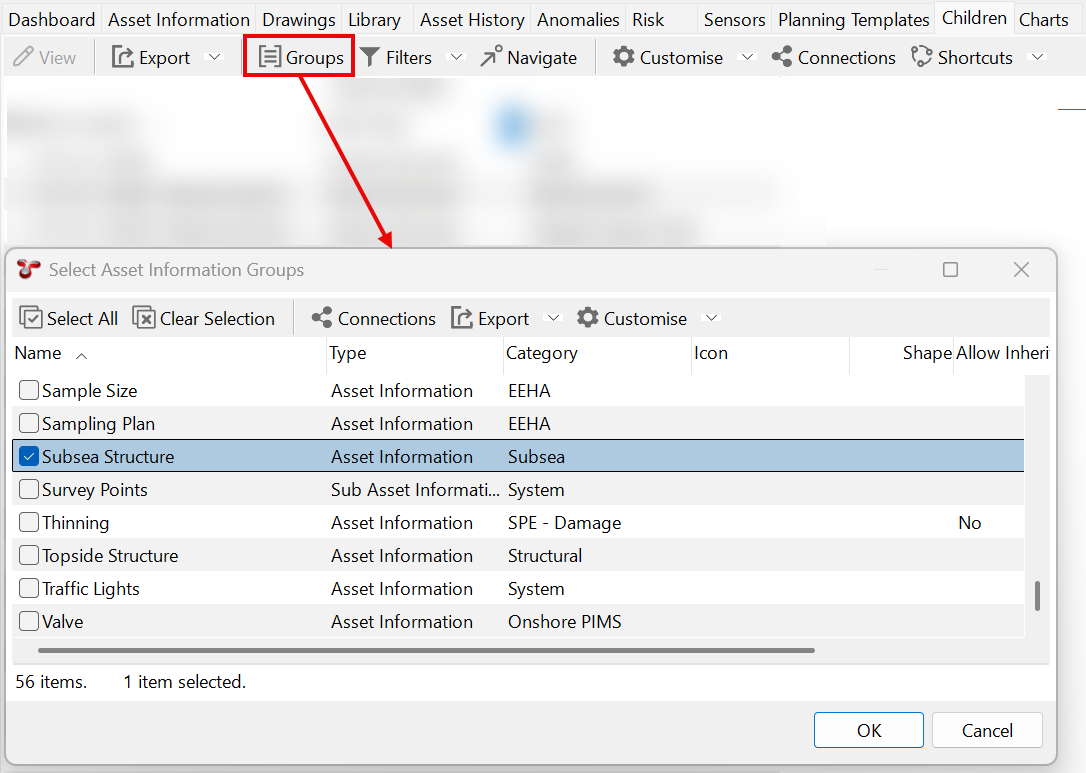The image size is (1086, 773).
Task: Click the vertical scrollbar thumb in list
Action: click(x=1037, y=596)
